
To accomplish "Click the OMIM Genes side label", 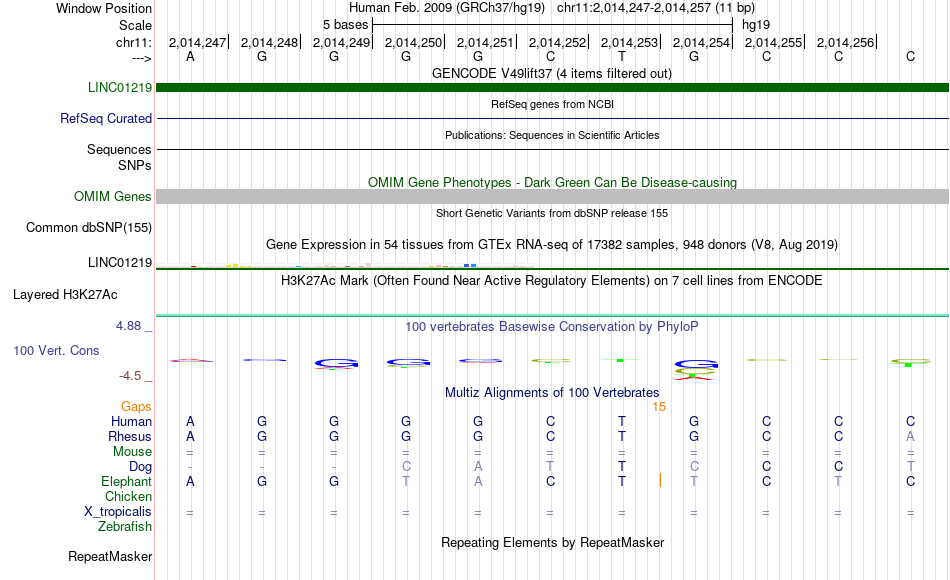I will tap(113, 196).
